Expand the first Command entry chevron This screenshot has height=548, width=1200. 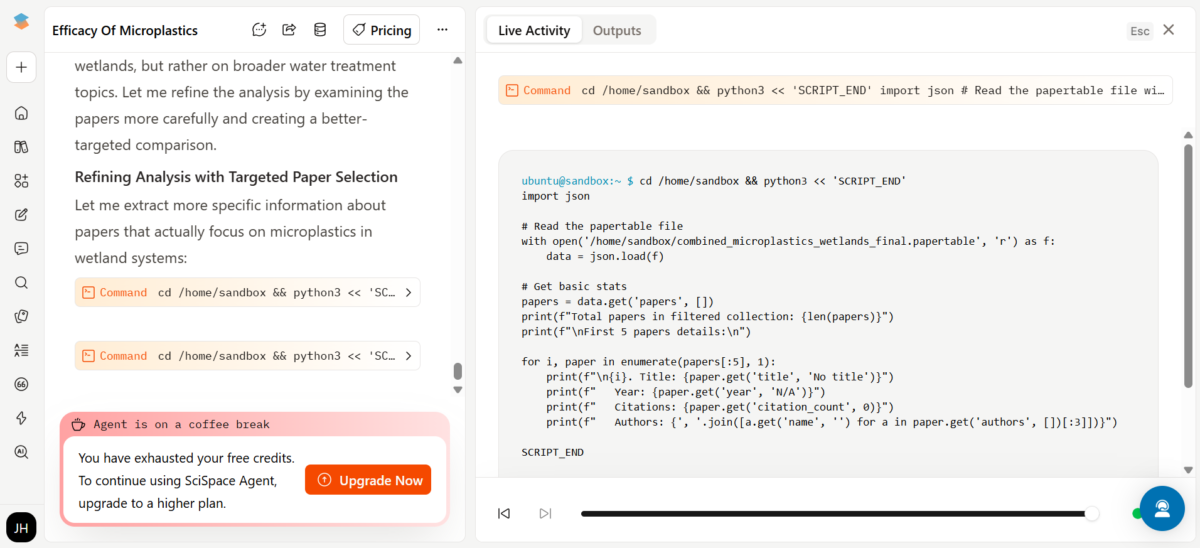tap(408, 293)
